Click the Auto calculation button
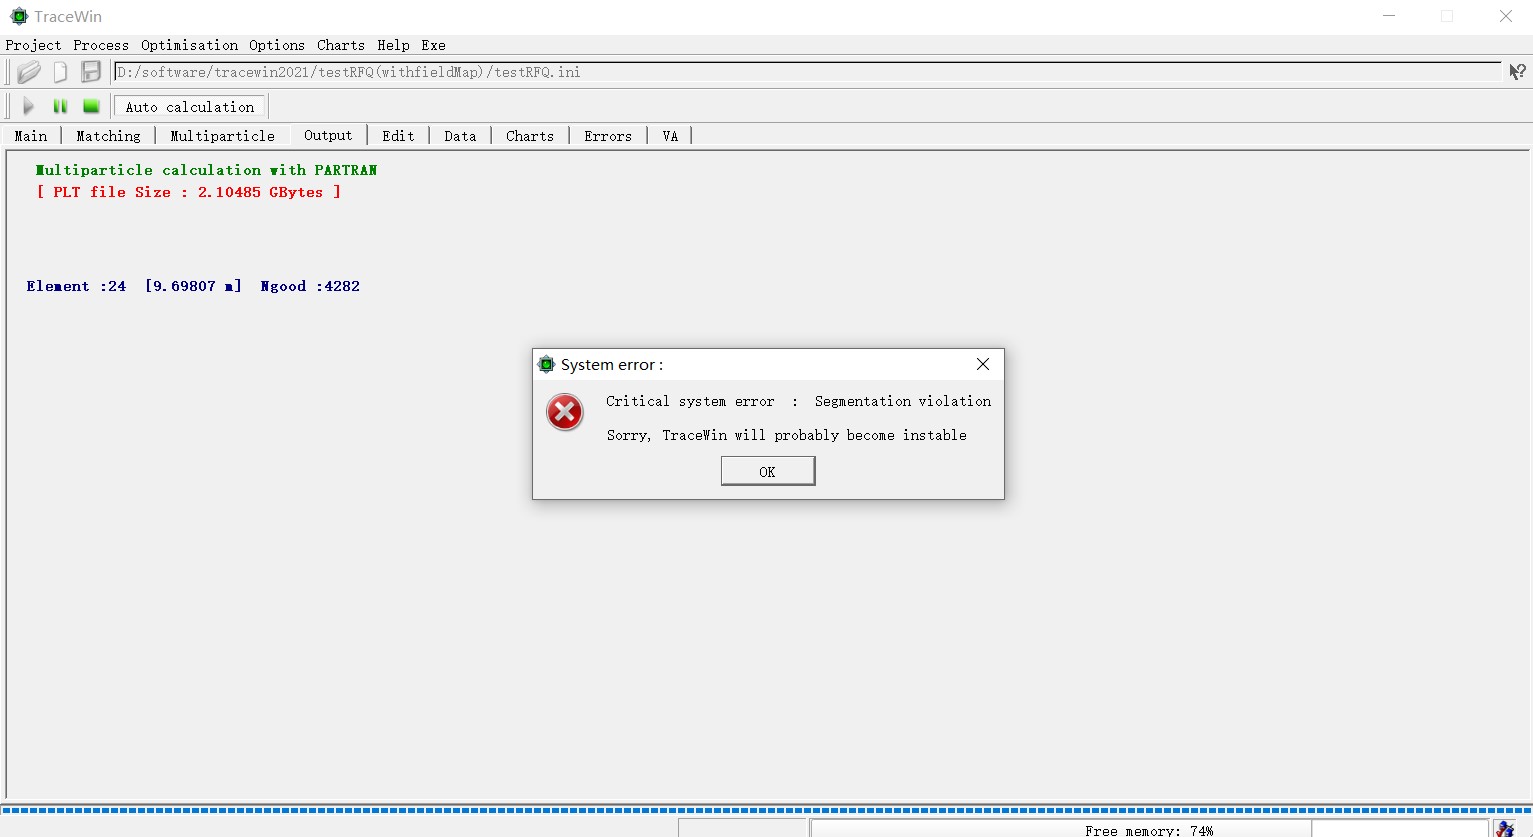 pyautogui.click(x=190, y=107)
